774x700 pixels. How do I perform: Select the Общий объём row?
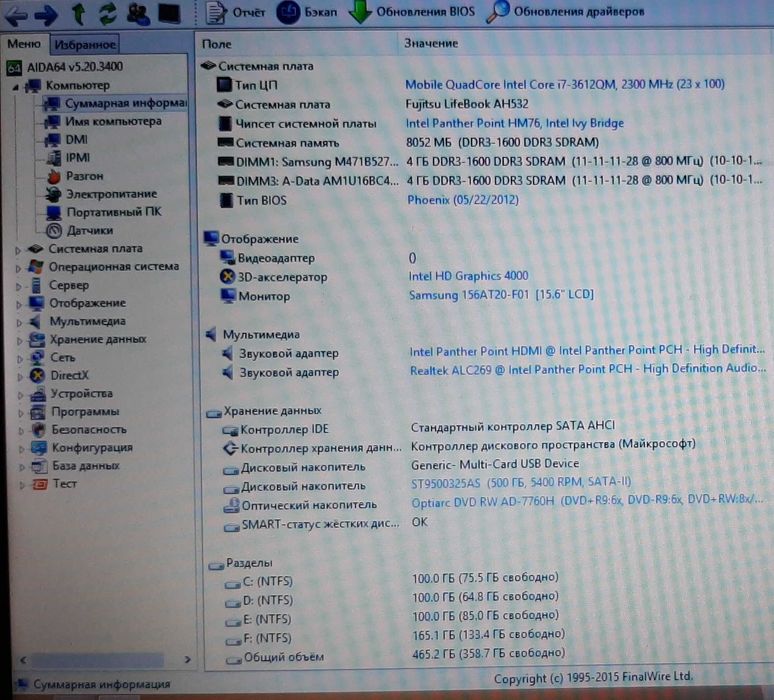[x=395, y=656]
